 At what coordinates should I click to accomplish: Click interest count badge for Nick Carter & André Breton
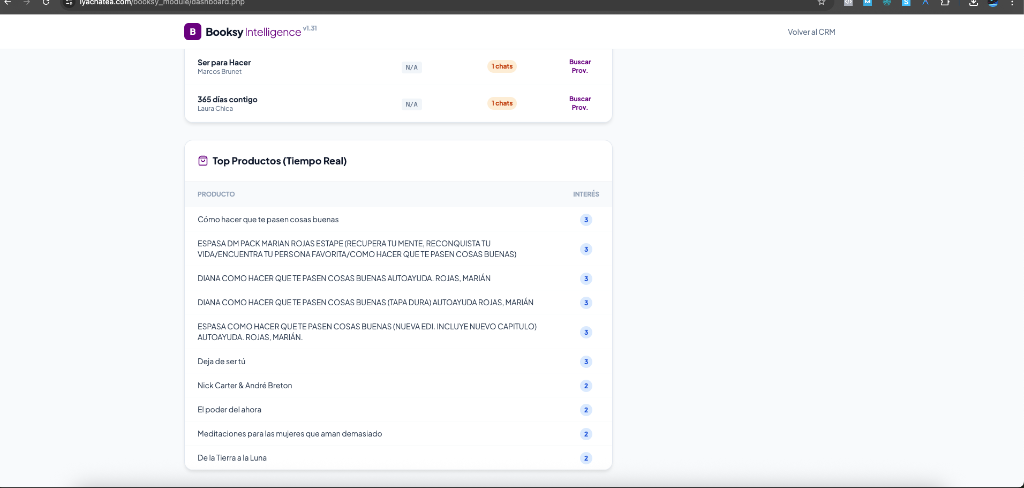[586, 385]
